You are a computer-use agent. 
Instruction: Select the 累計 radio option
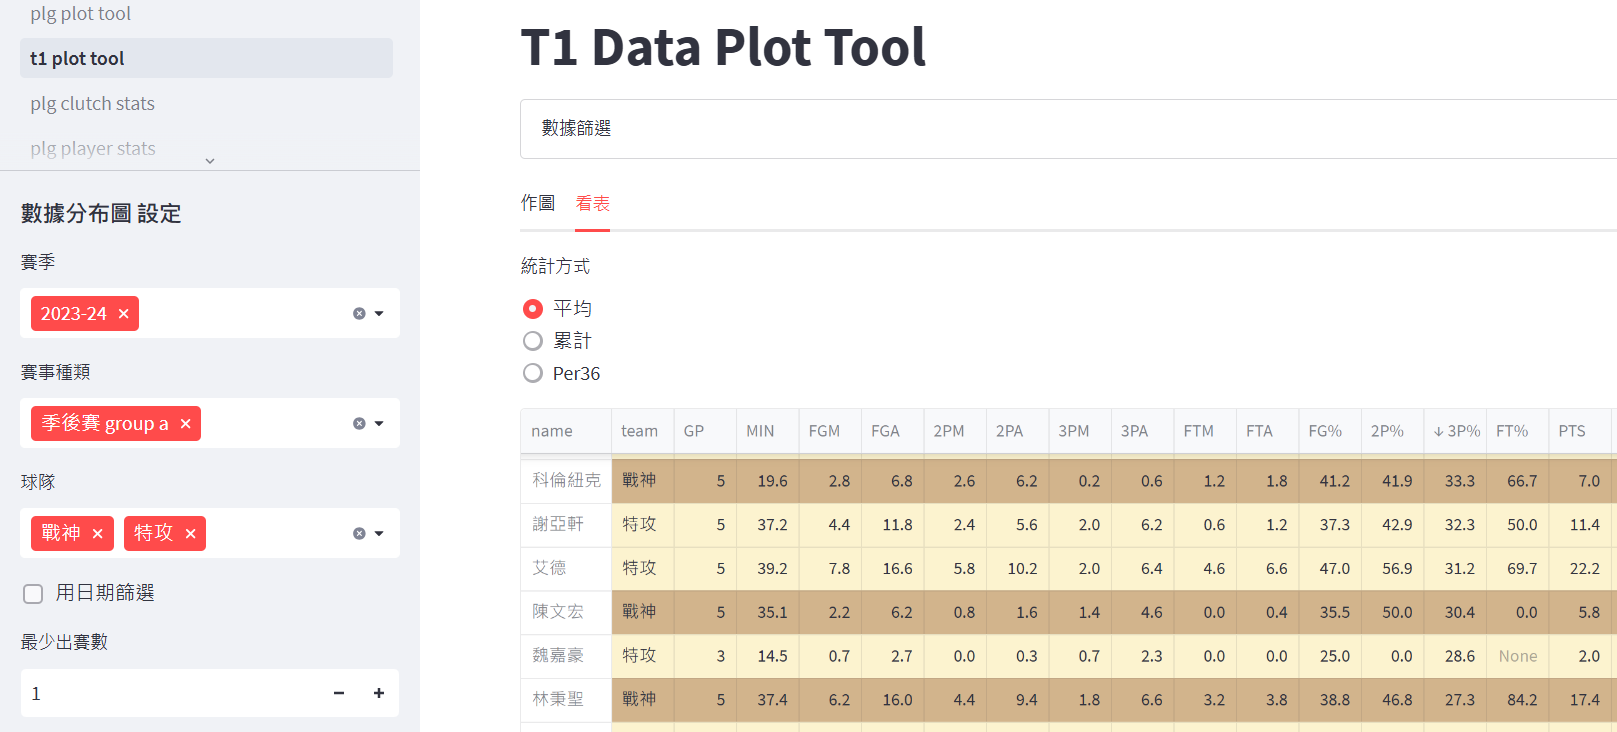(x=533, y=341)
